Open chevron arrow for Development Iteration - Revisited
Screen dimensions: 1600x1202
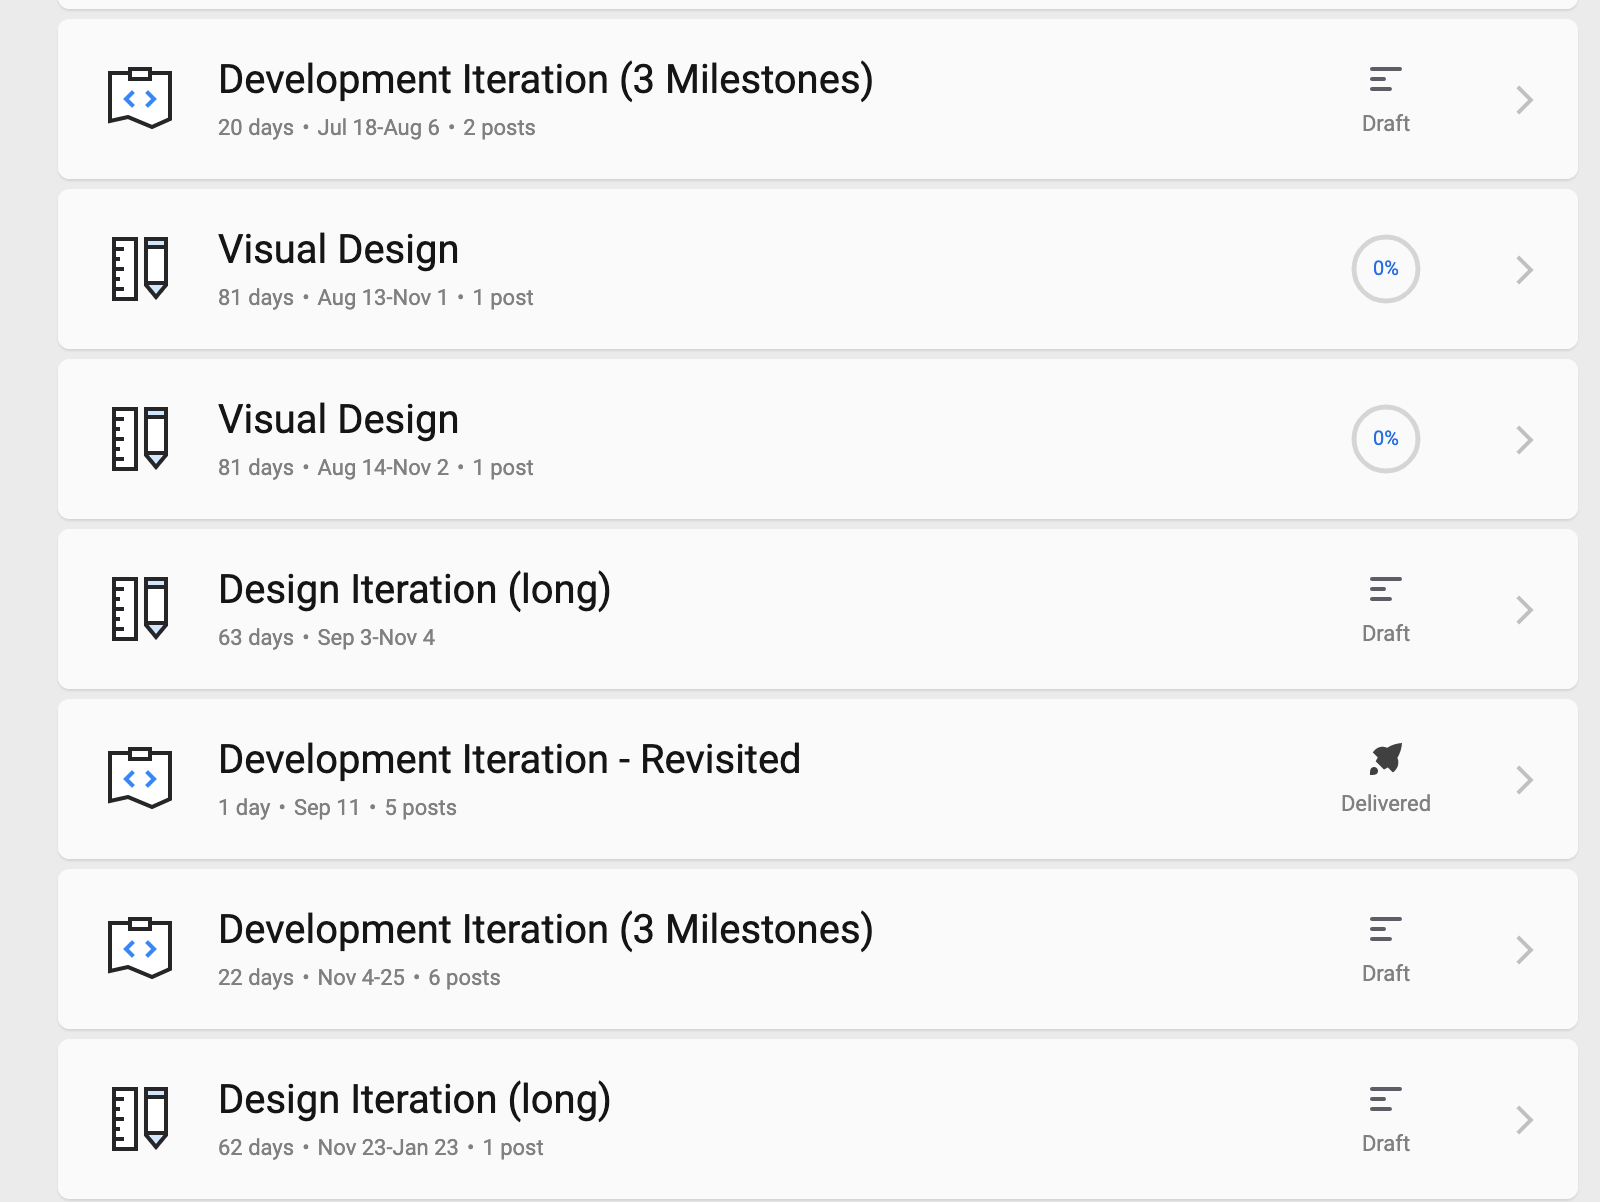point(1524,780)
